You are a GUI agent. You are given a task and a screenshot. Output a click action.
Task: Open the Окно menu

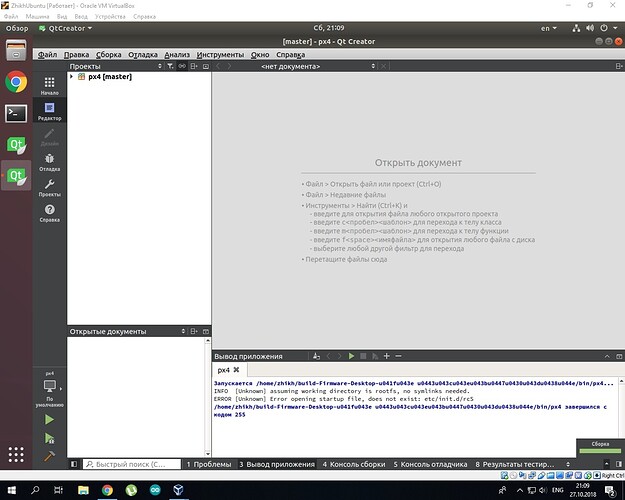coord(260,55)
